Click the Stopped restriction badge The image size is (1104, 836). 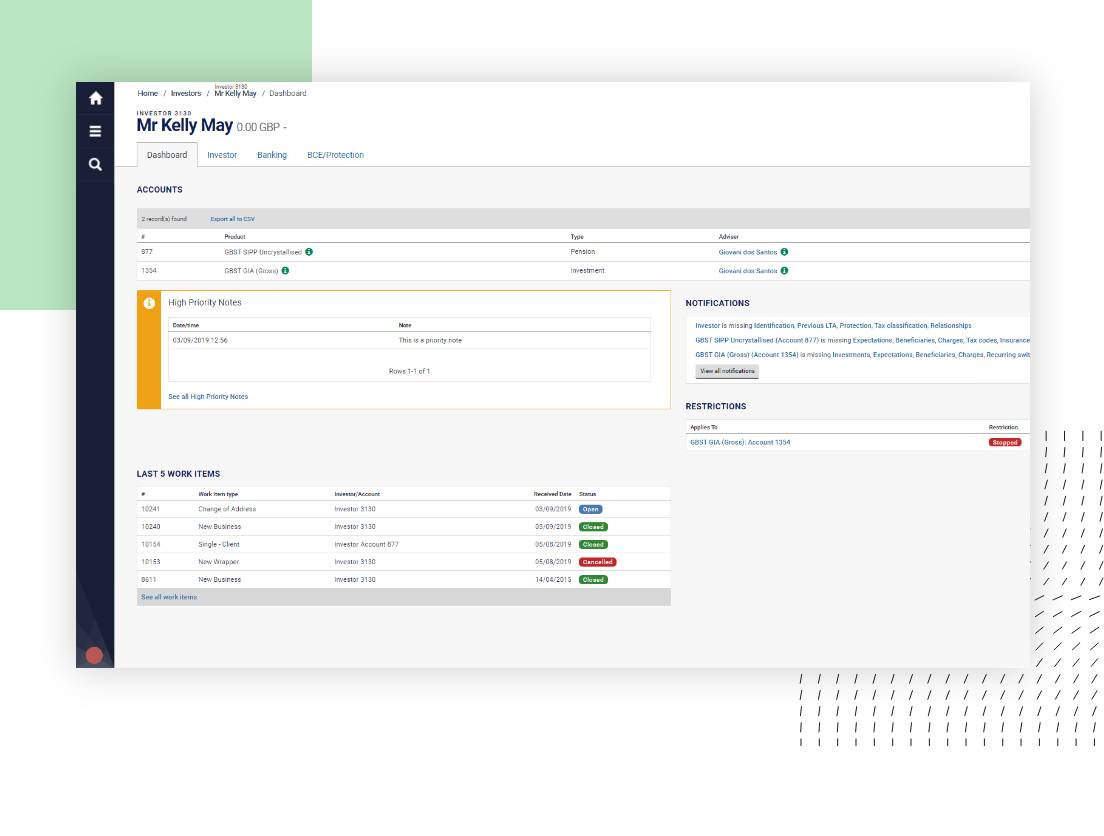[x=1004, y=442]
